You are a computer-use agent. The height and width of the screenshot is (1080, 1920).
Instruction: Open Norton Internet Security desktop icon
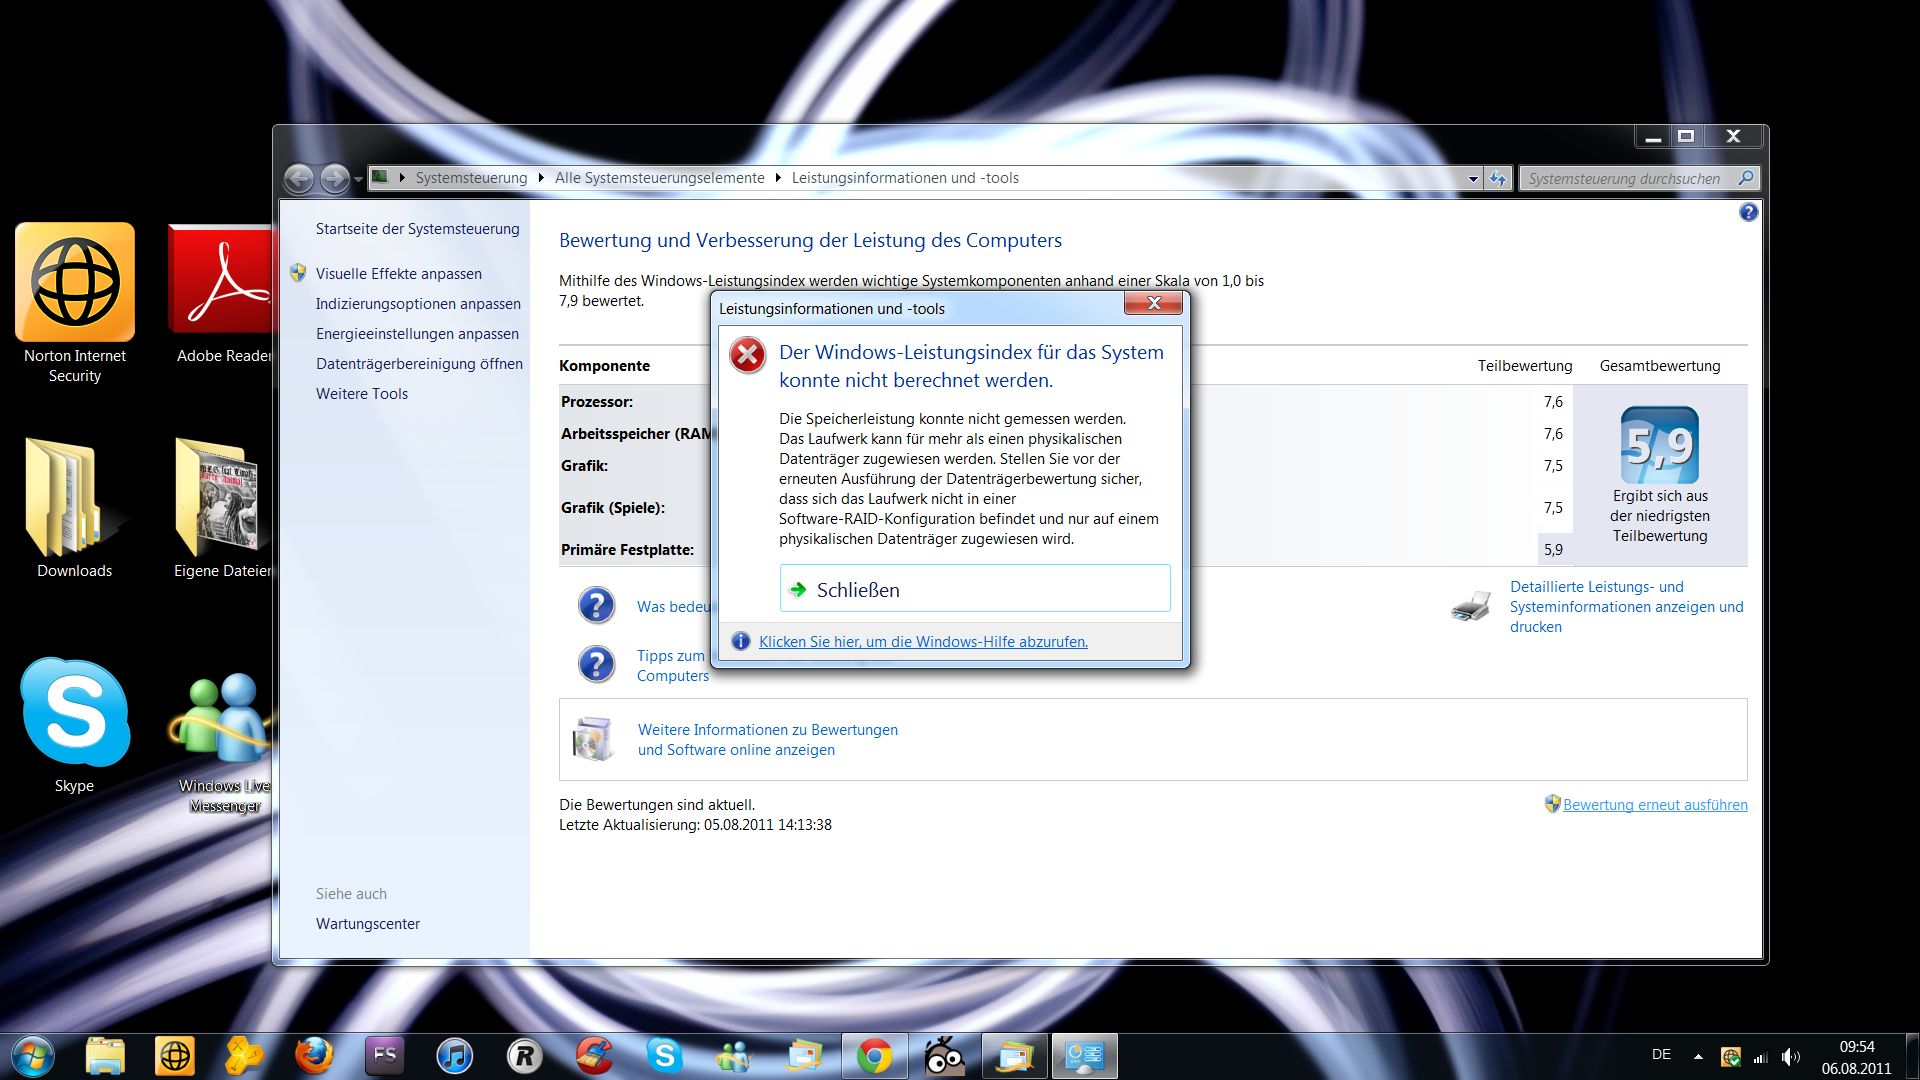[x=75, y=285]
